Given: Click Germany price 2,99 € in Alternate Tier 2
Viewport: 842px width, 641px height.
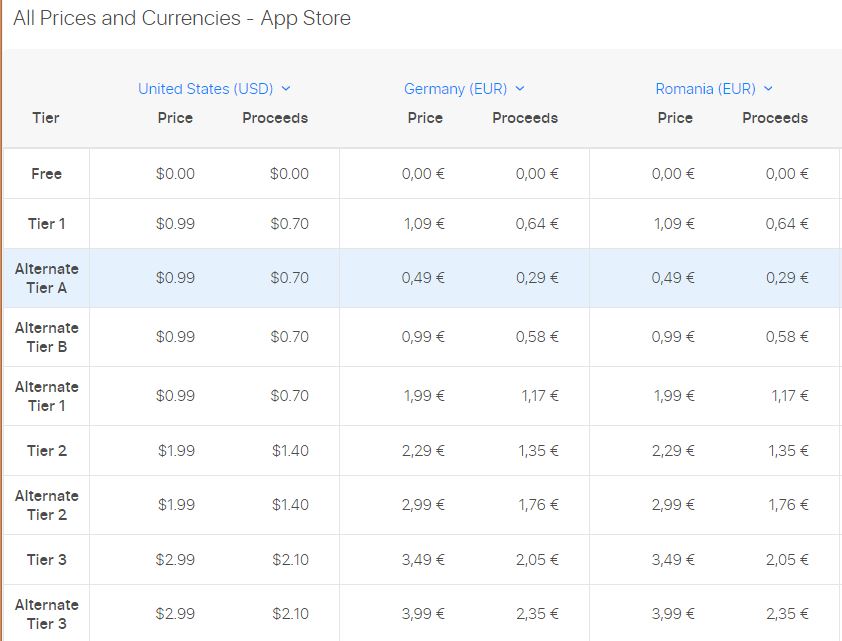Looking at the screenshot, I should (x=423, y=505).
